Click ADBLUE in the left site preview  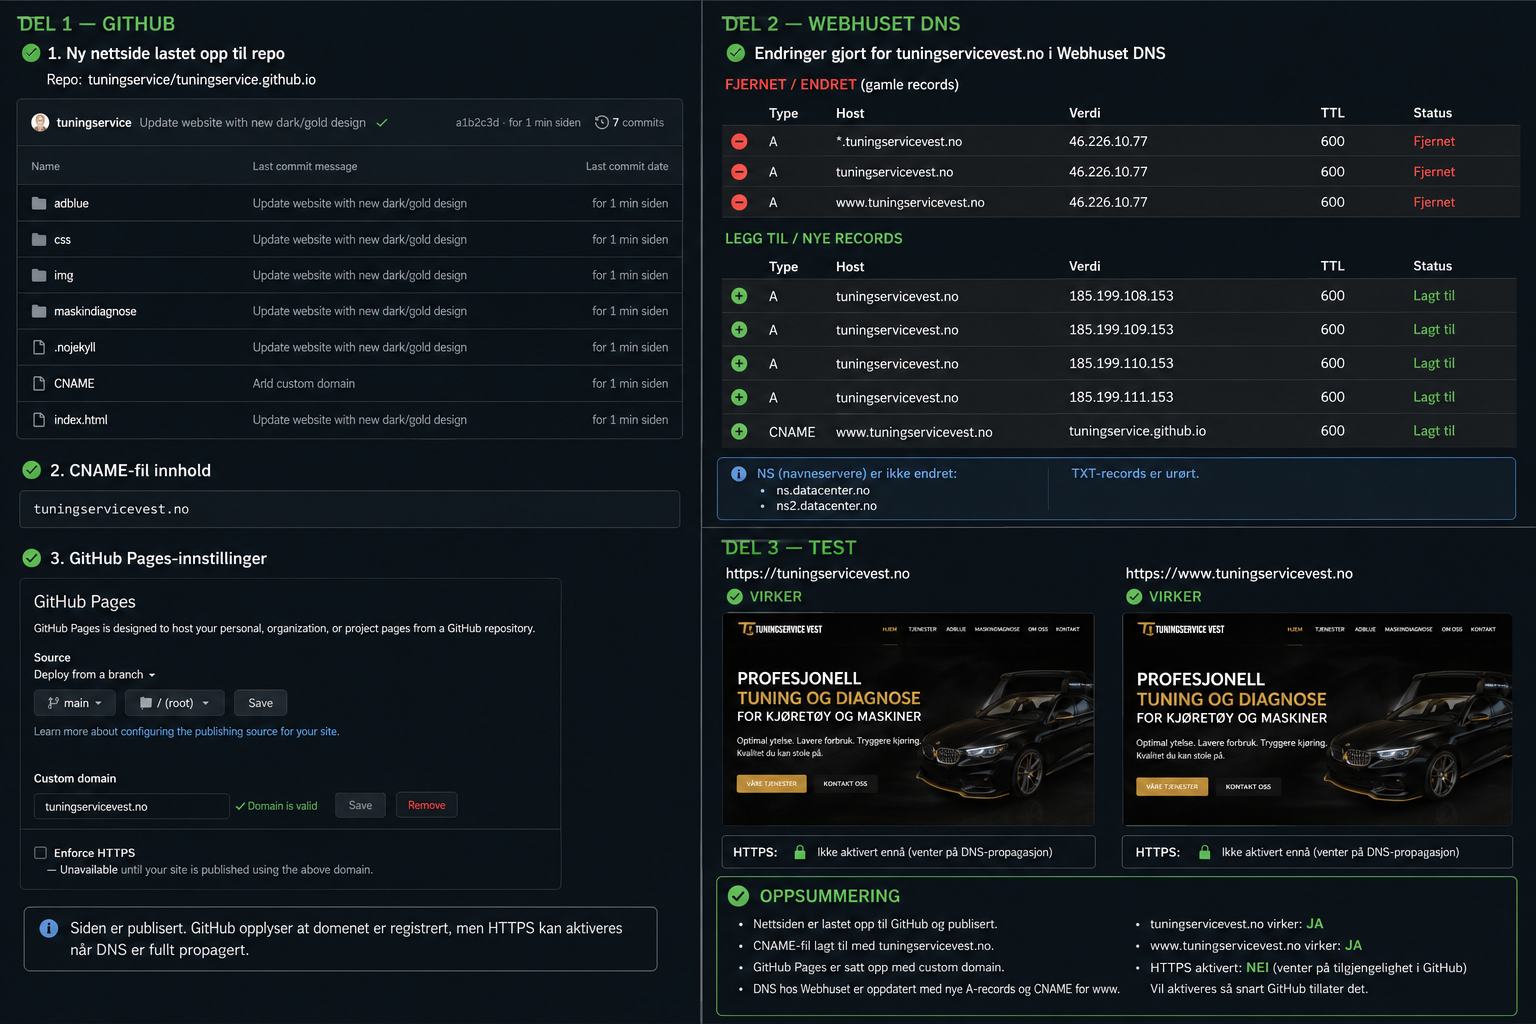(956, 629)
